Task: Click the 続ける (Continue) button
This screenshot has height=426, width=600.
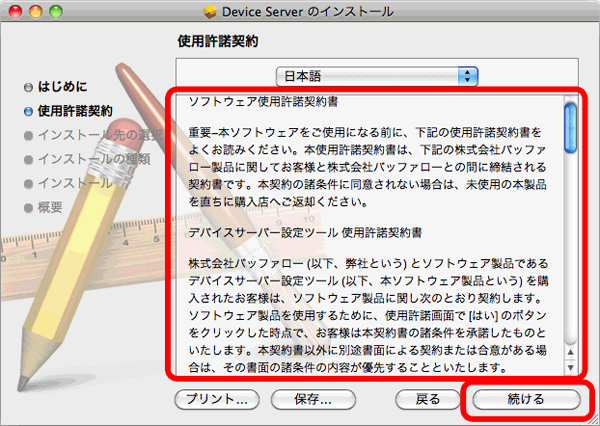Action: point(527,400)
